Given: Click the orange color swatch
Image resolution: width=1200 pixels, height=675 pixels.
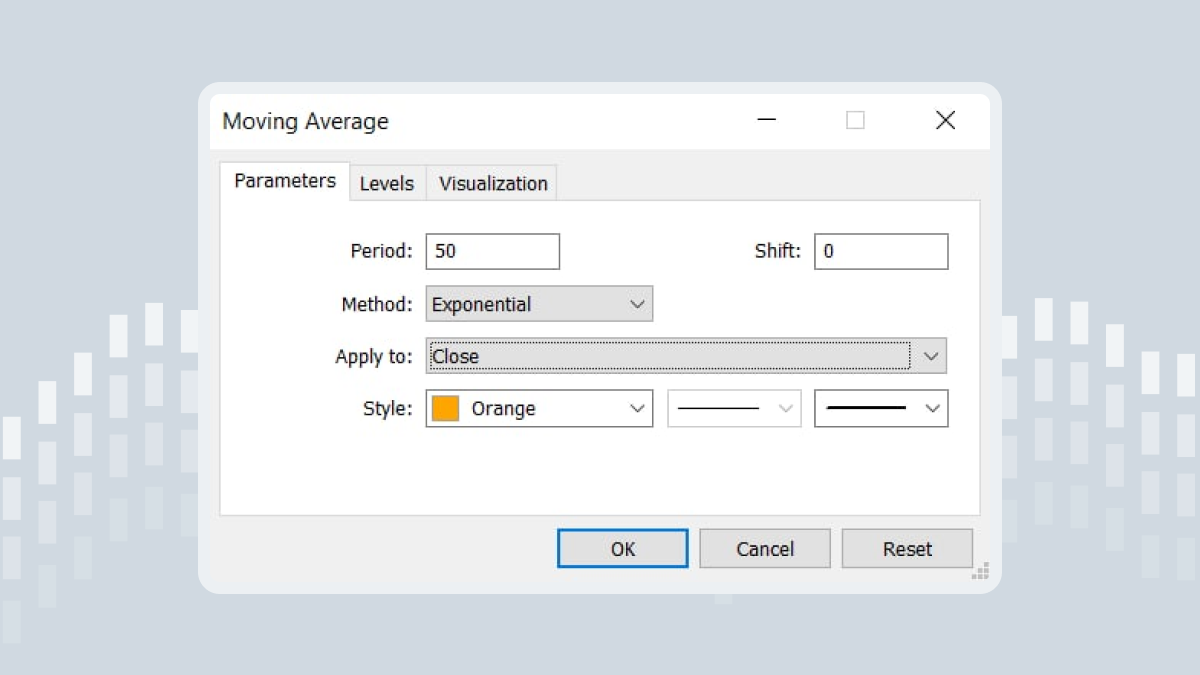Looking at the screenshot, I should coord(446,409).
